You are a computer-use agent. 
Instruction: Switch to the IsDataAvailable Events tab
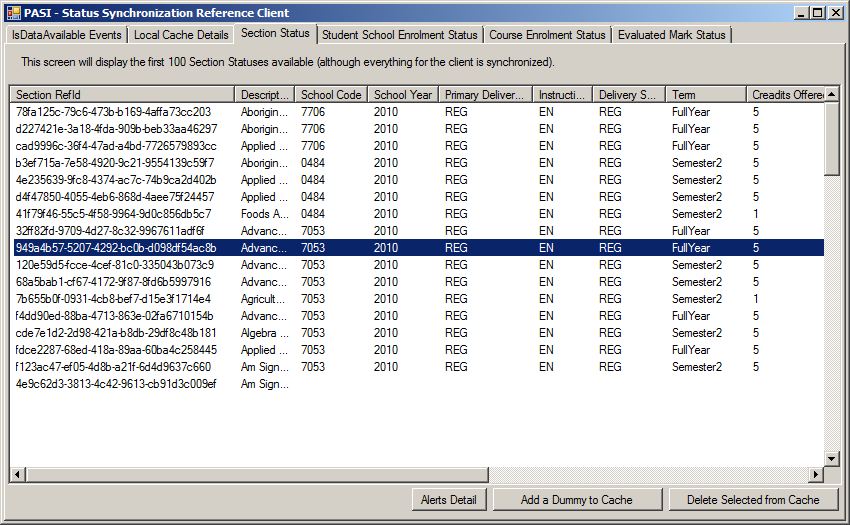click(67, 35)
